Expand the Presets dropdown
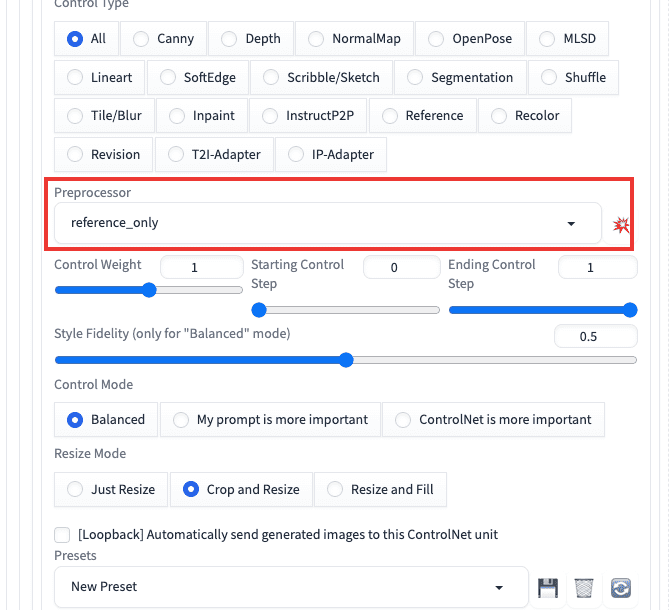Image resolution: width=670 pixels, height=610 pixels. (291, 587)
